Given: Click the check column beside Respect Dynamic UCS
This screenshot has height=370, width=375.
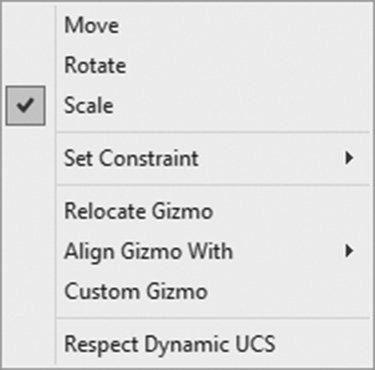Looking at the screenshot, I should [25, 344].
